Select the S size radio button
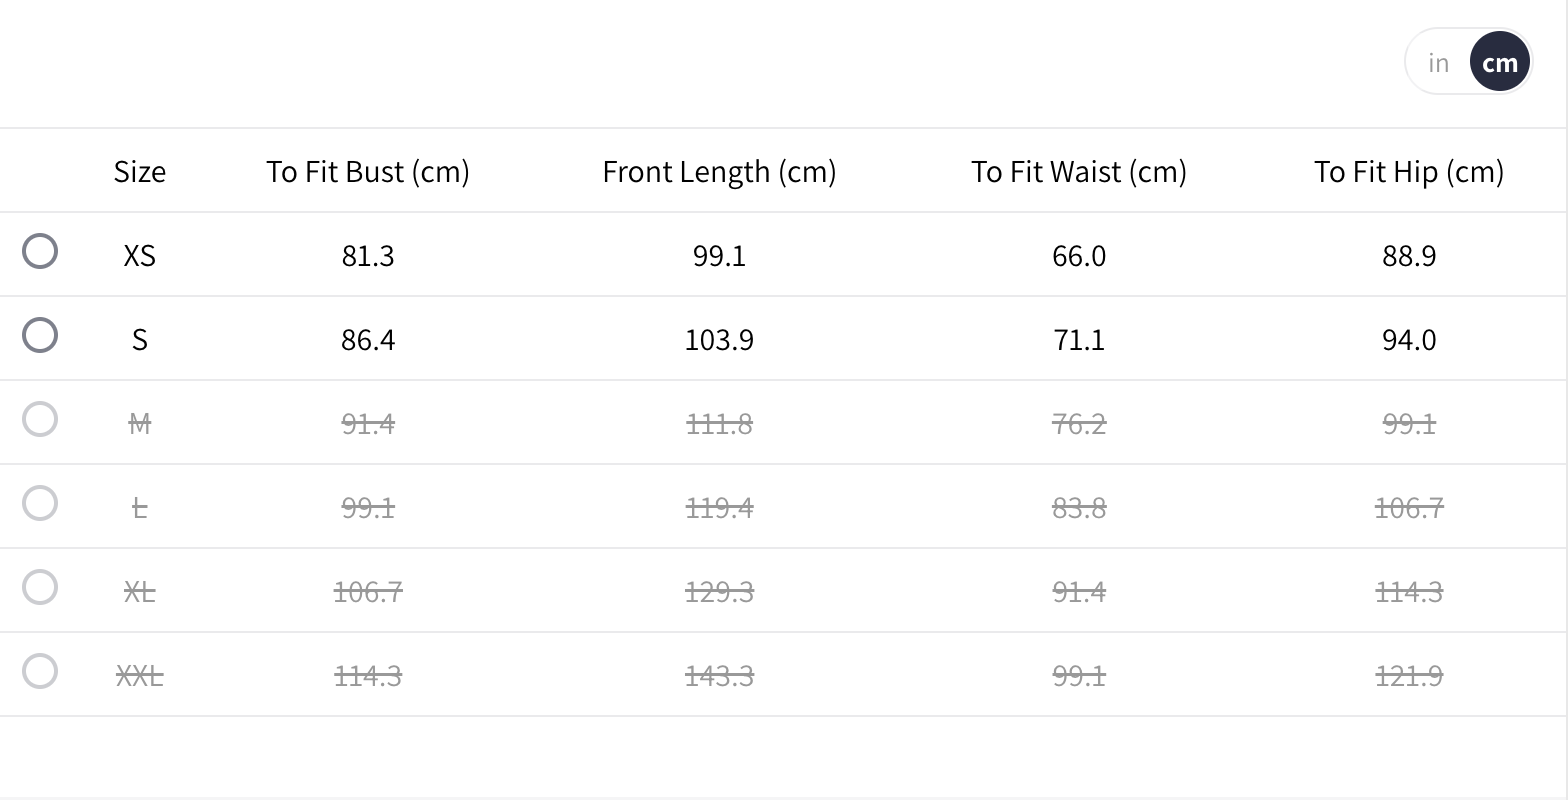Screen dimensions: 1568x800 tap(40, 335)
